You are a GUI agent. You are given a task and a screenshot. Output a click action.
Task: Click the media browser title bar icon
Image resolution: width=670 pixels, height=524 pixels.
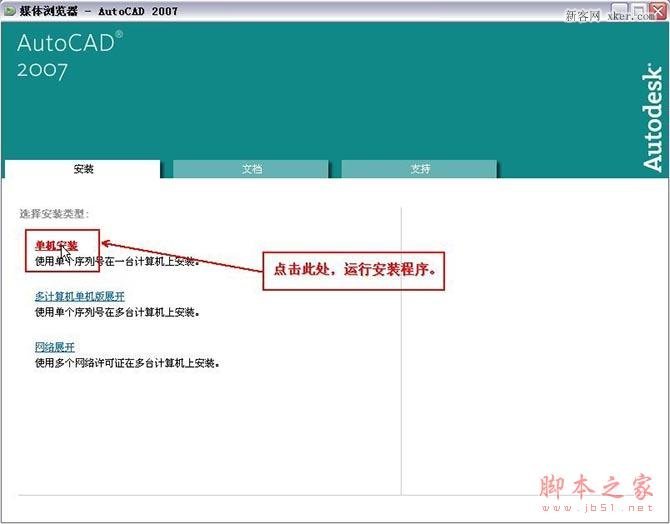pyautogui.click(x=9, y=11)
